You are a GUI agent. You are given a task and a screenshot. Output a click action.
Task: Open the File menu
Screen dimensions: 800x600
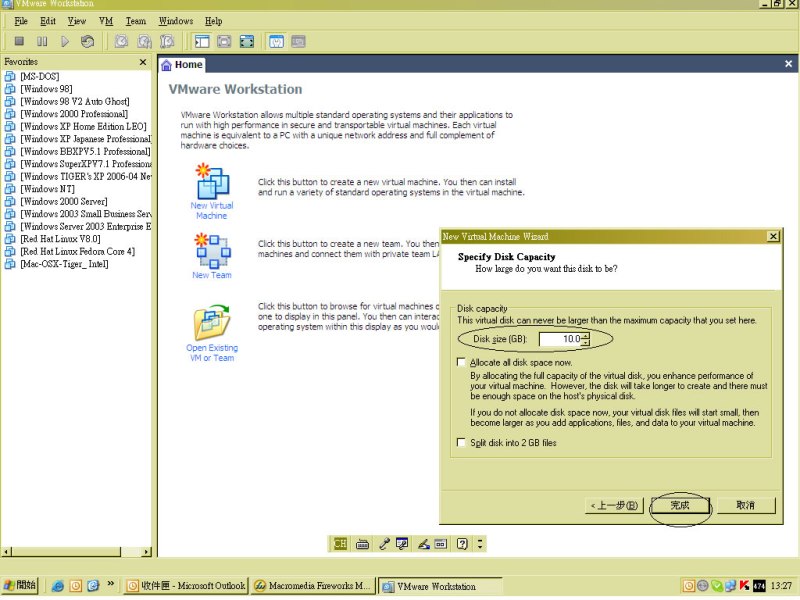21,21
